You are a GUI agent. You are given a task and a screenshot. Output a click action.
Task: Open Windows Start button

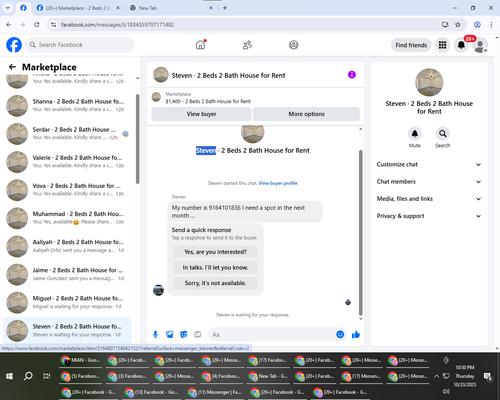9,376
